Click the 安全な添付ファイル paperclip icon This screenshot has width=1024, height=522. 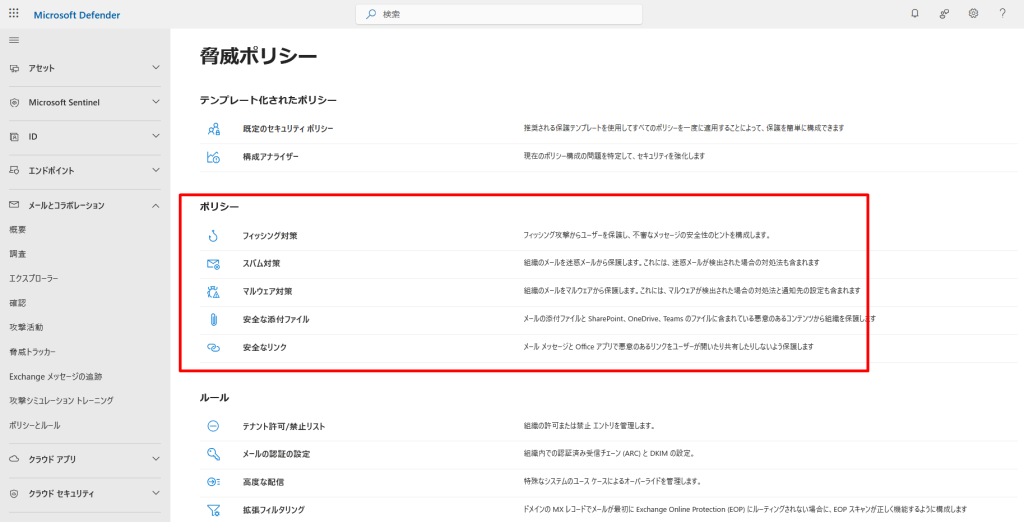[213, 320]
